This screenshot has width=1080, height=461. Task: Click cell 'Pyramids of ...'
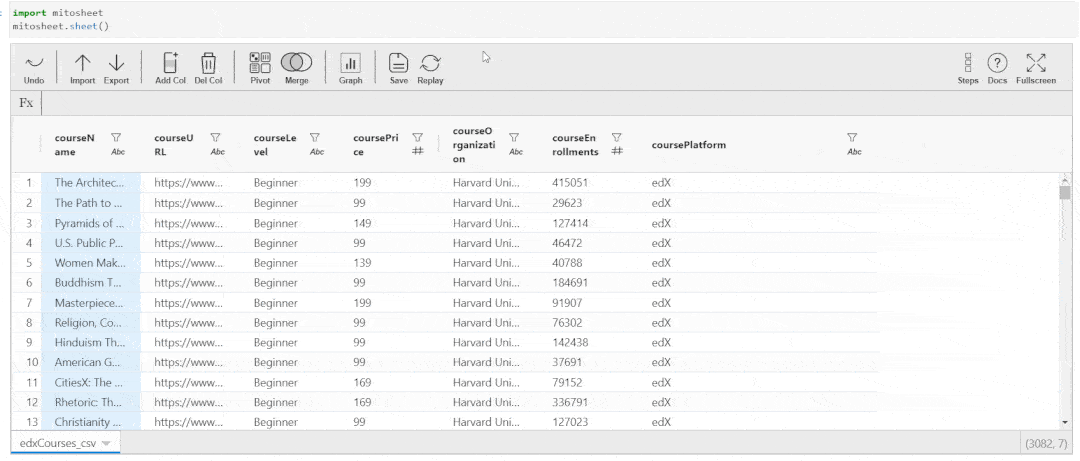click(x=91, y=223)
